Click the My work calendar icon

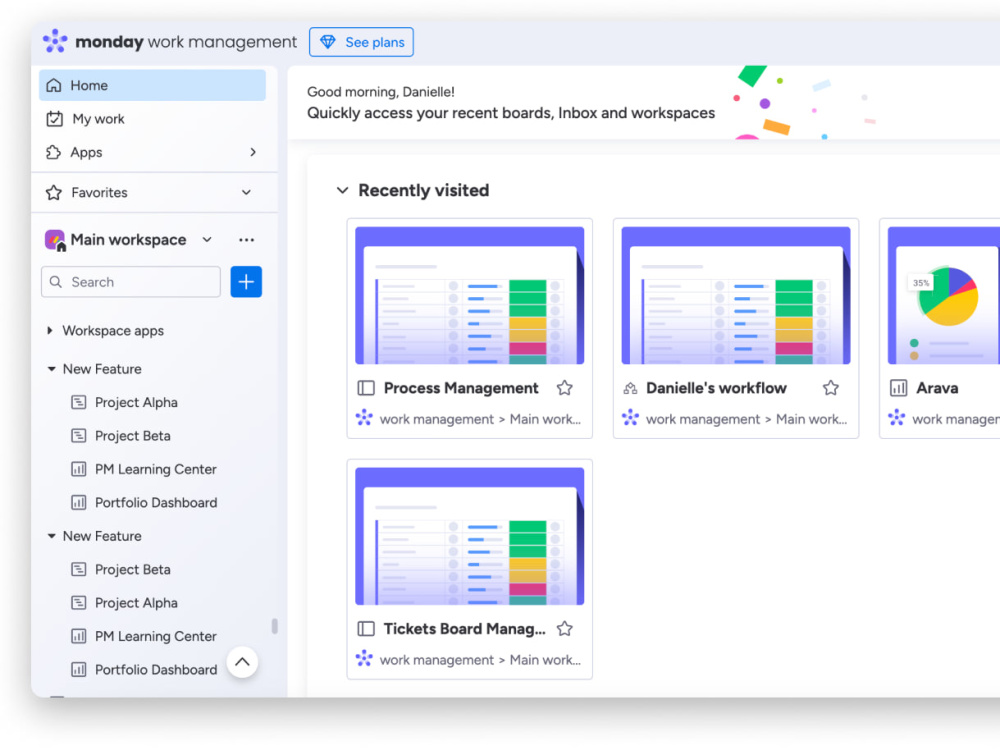(55, 119)
